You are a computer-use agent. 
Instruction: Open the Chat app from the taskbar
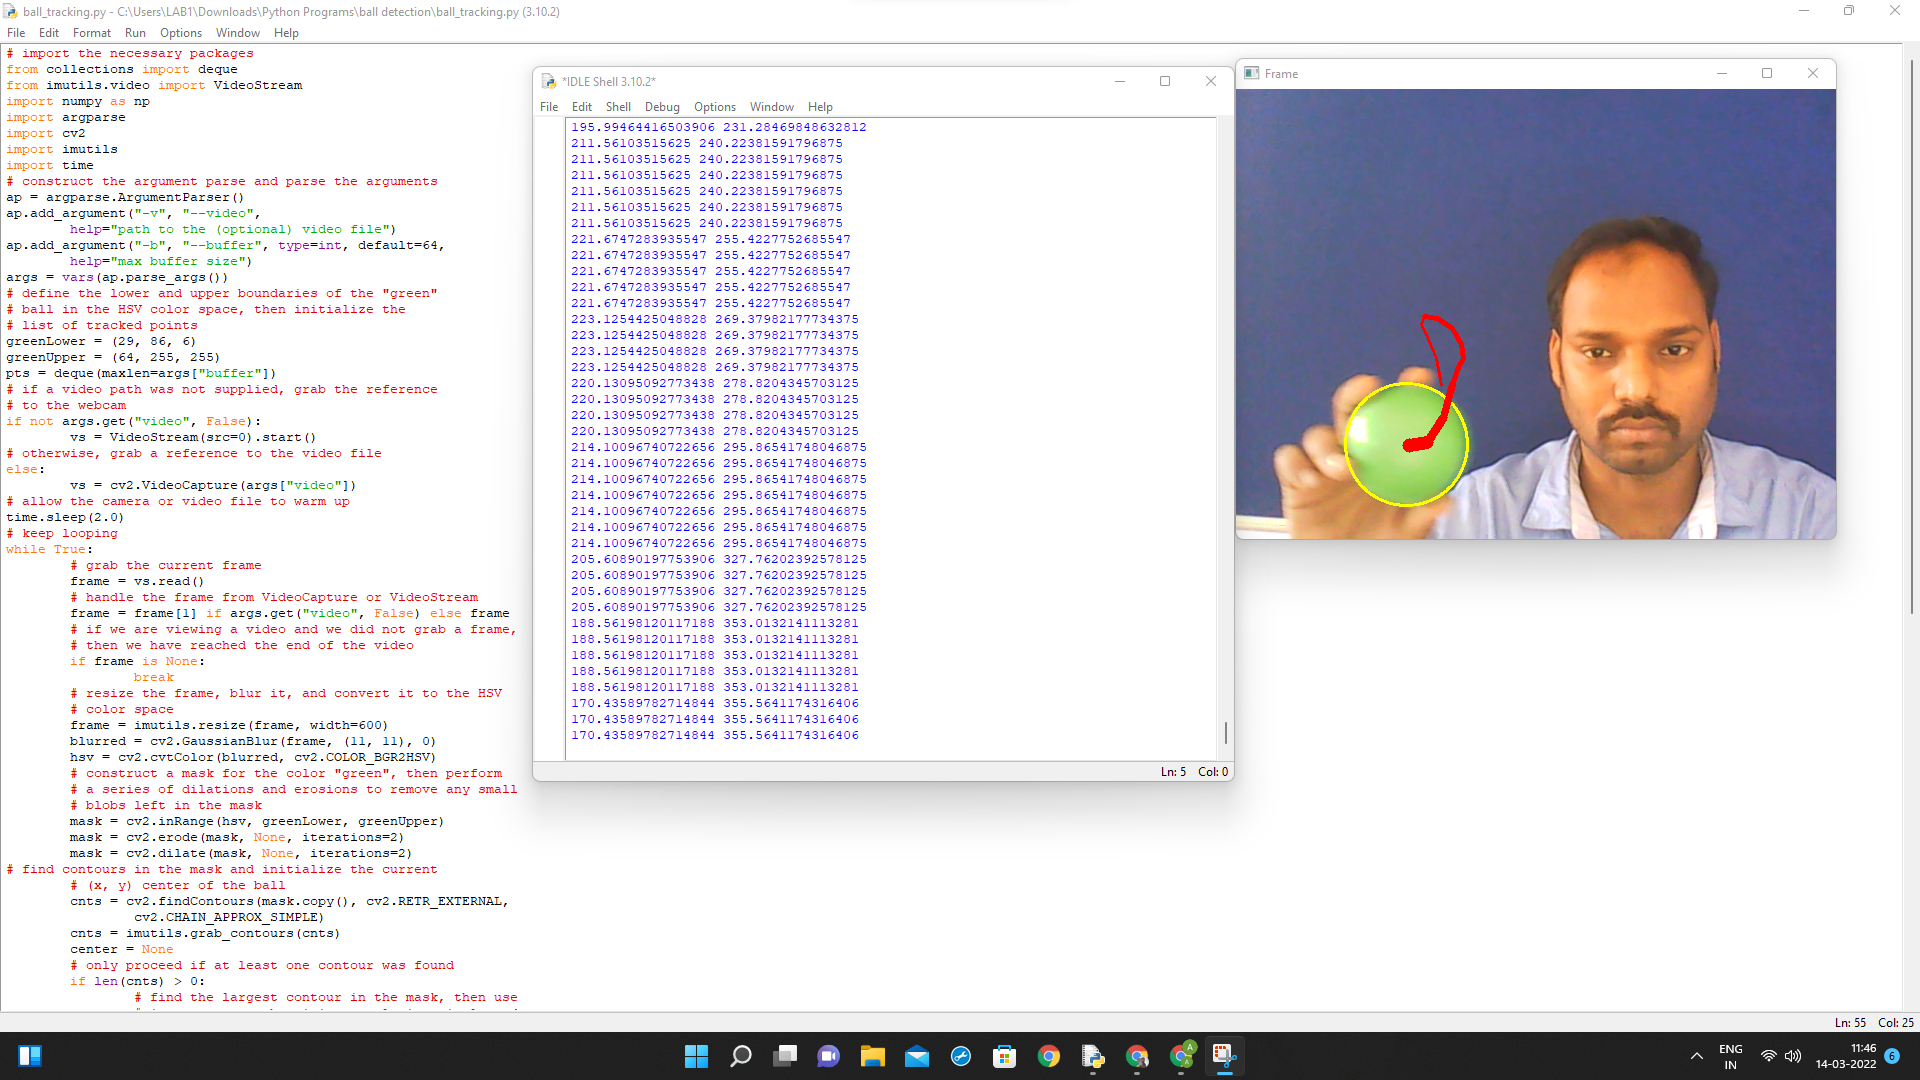pos(829,1056)
